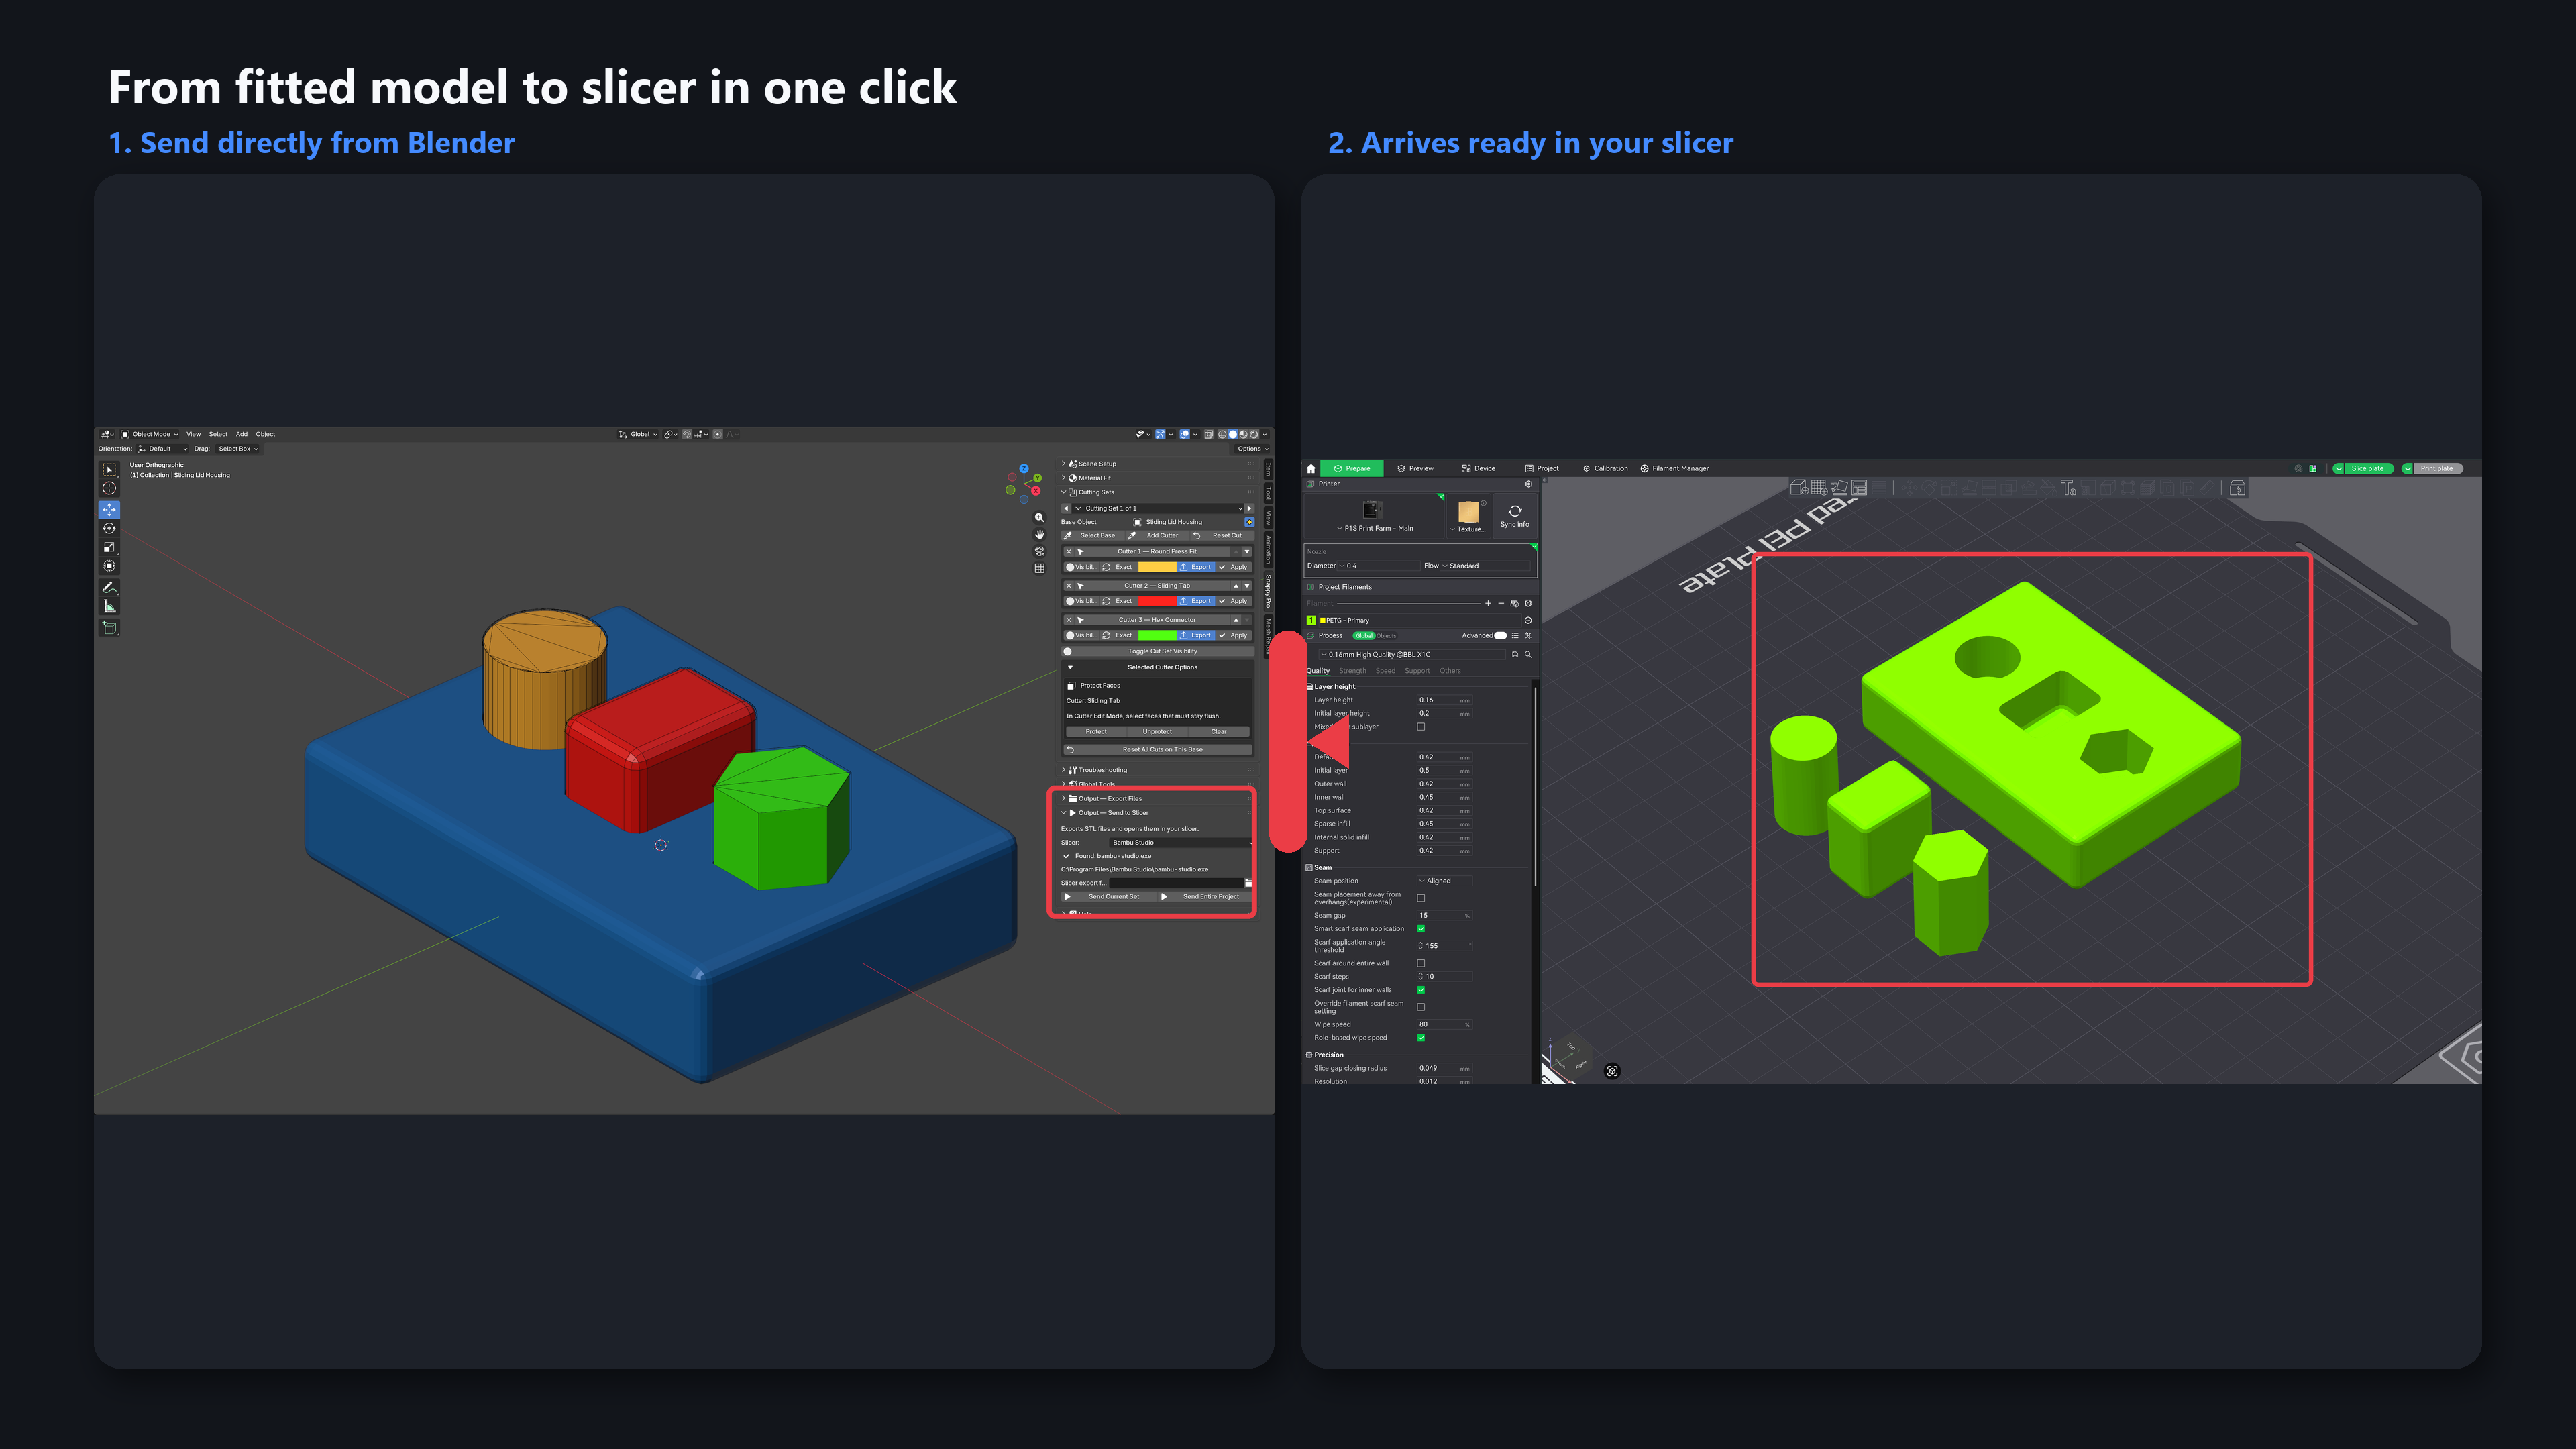Uncheck Scarf joint for inner walls

(1421, 990)
